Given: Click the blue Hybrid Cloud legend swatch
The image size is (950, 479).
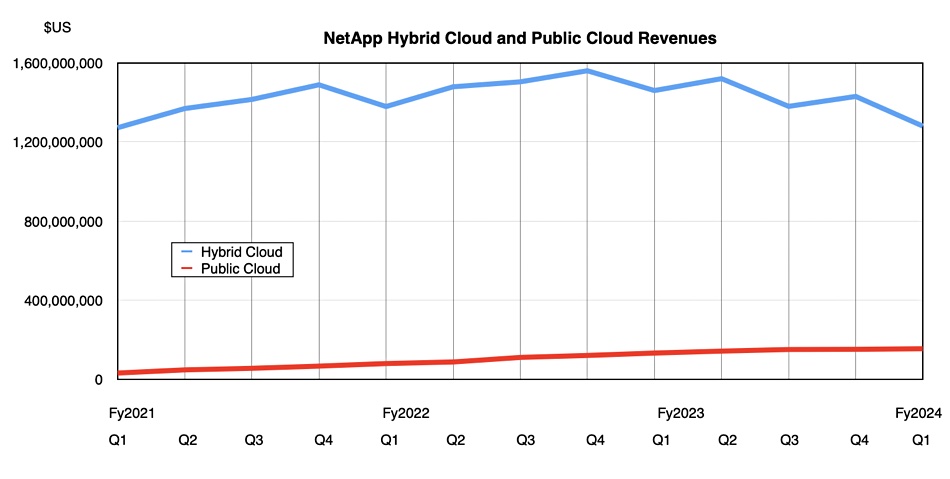Looking at the screenshot, I should (187, 251).
